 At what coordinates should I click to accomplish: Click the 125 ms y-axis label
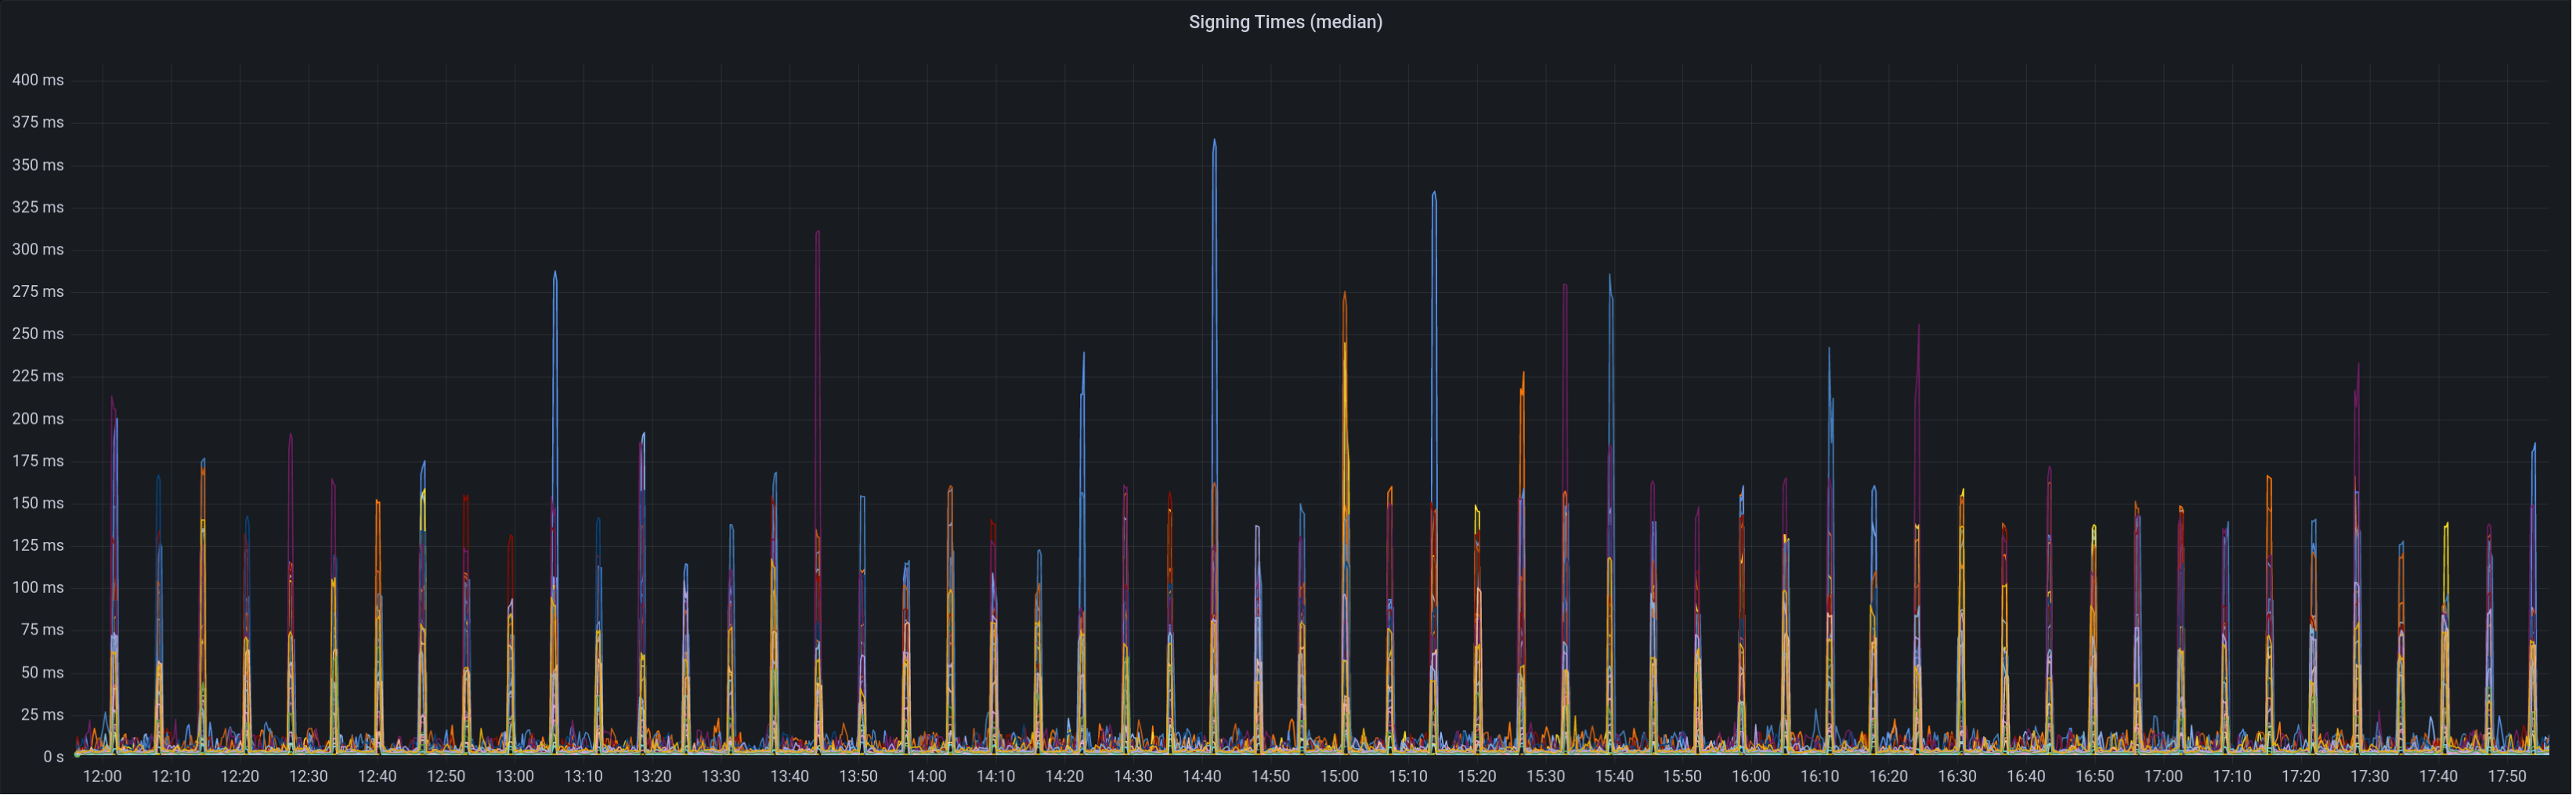coord(38,545)
